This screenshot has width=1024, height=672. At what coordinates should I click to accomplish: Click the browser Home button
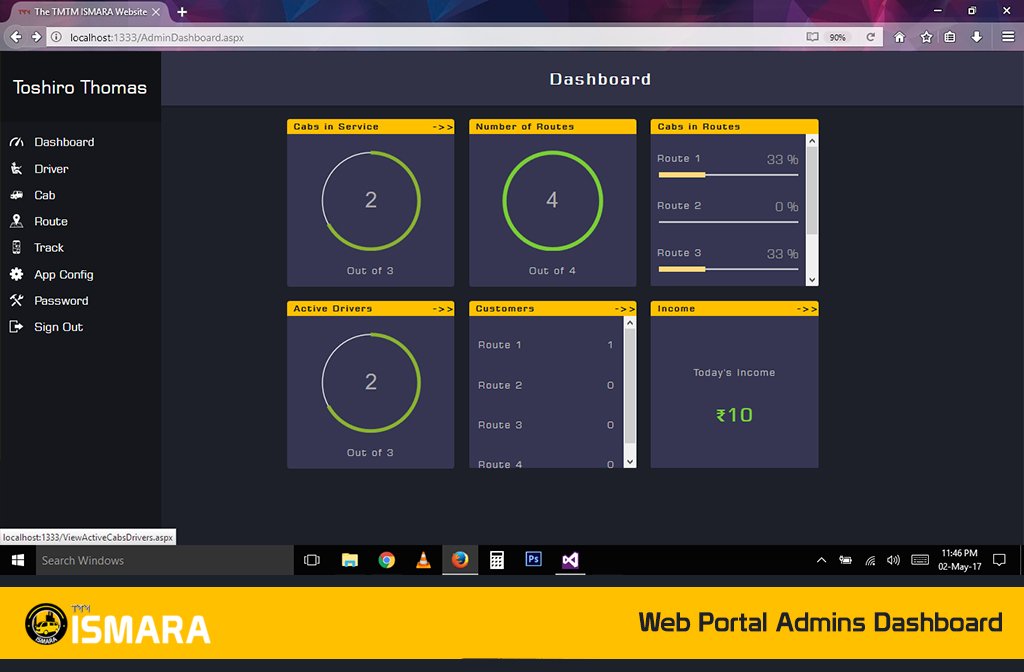900,37
